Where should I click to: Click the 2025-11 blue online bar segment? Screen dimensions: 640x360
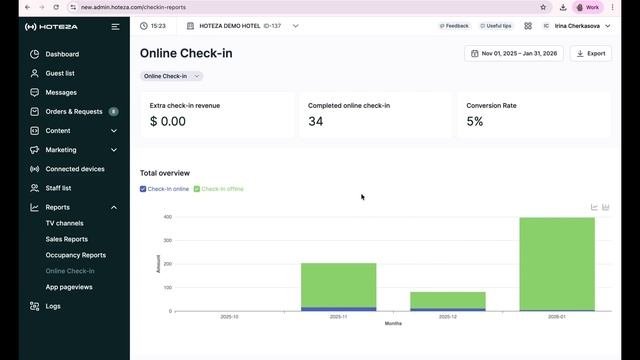point(339,309)
